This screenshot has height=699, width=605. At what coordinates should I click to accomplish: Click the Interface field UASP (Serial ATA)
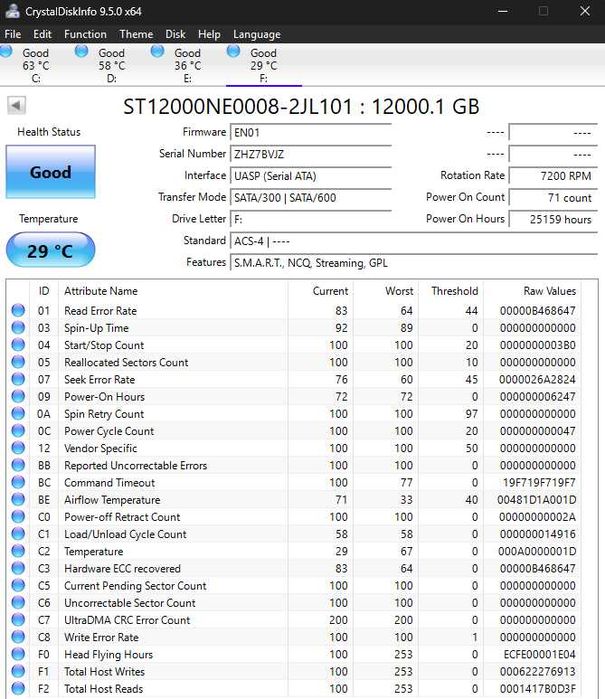[311, 176]
